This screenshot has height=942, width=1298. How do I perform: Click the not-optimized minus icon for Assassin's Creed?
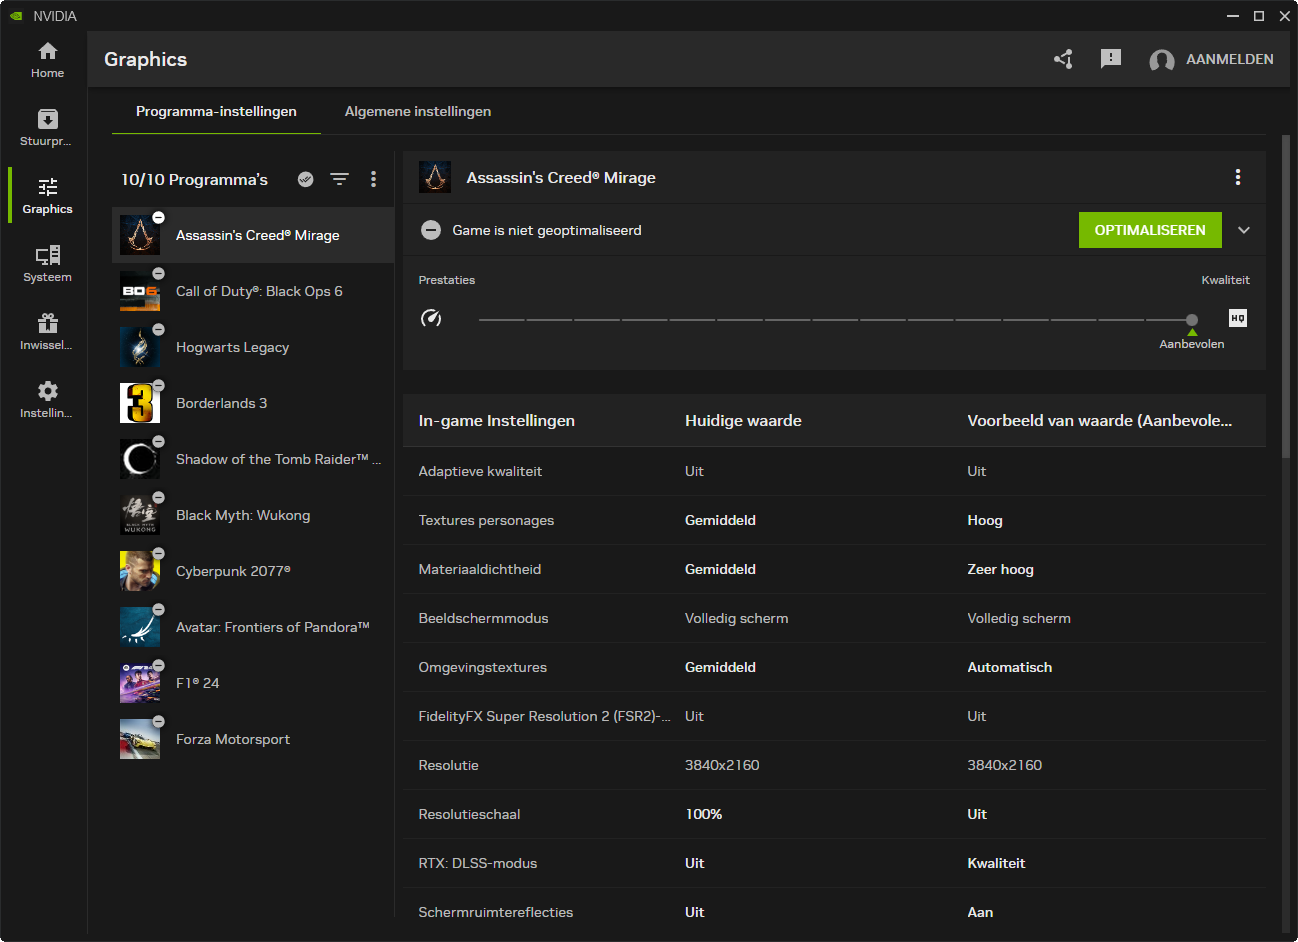[x=431, y=230]
